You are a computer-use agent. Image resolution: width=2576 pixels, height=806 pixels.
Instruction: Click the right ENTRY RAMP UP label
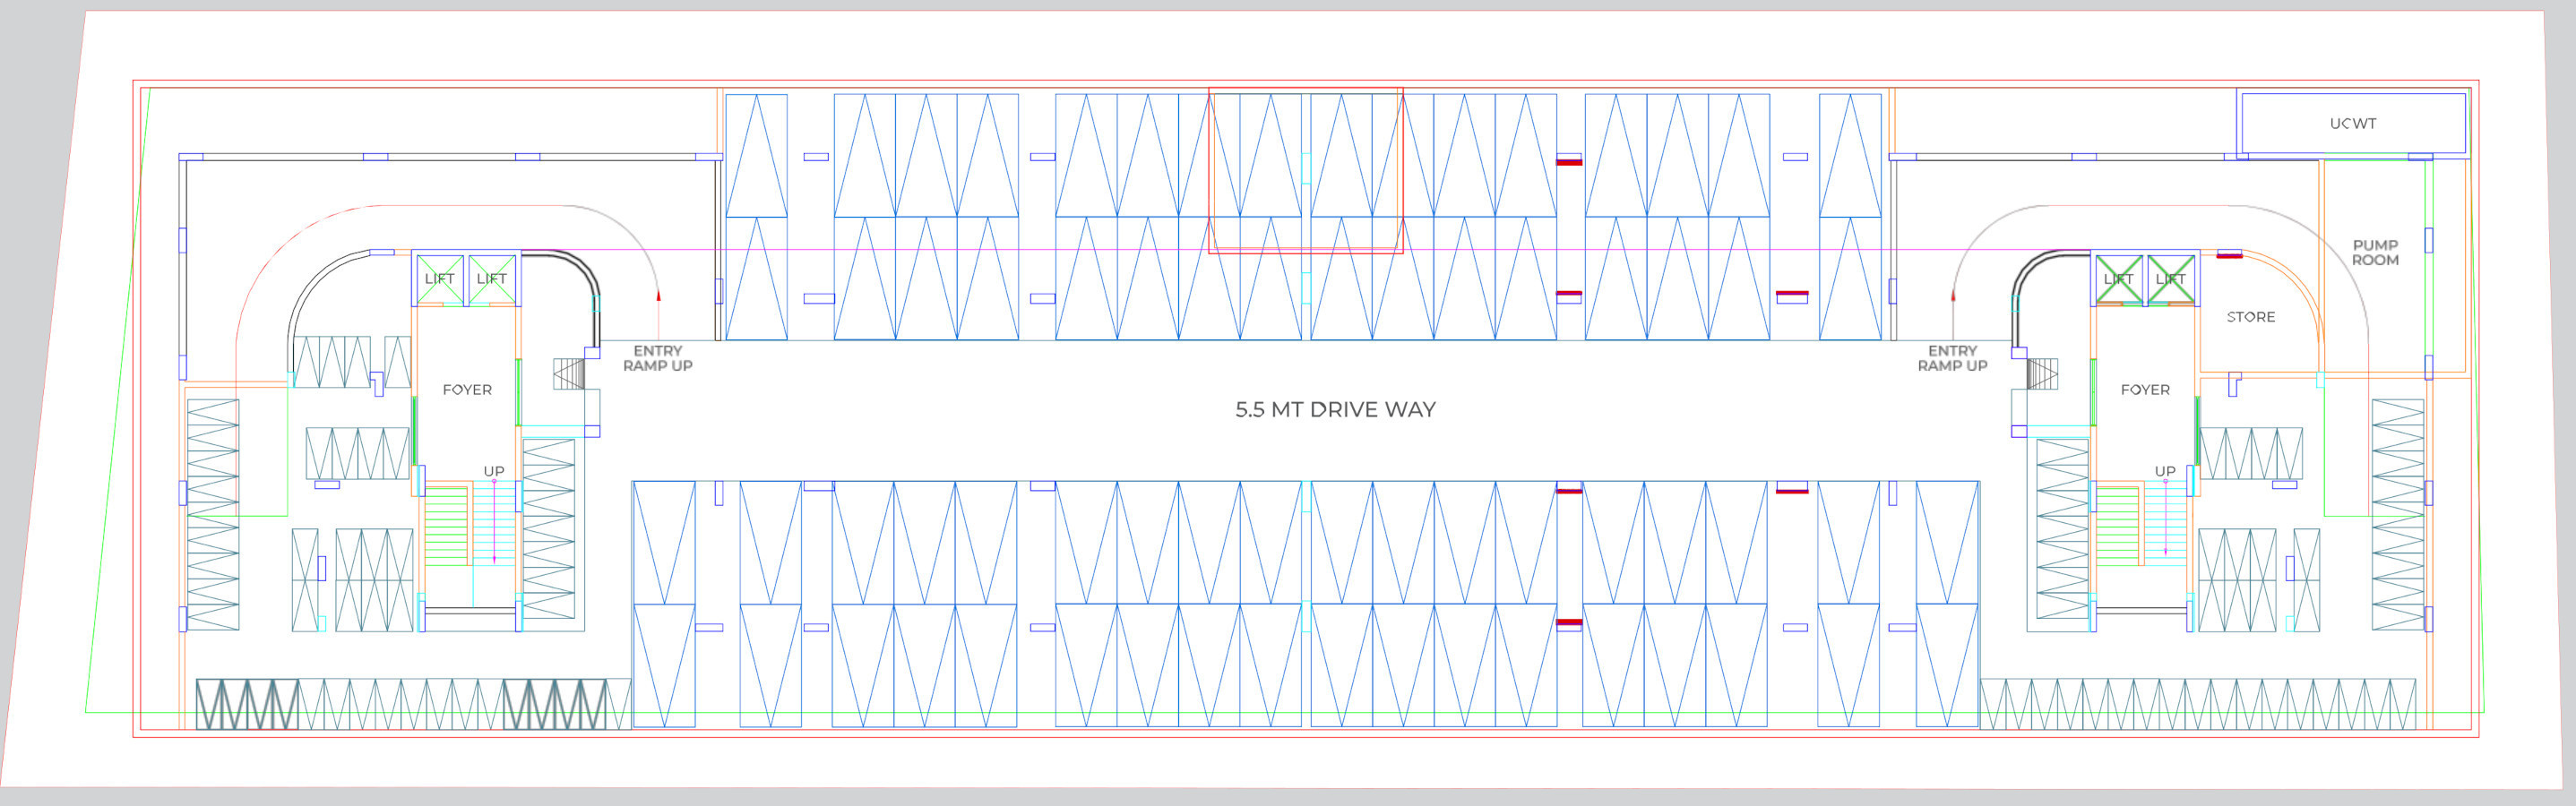1952,358
